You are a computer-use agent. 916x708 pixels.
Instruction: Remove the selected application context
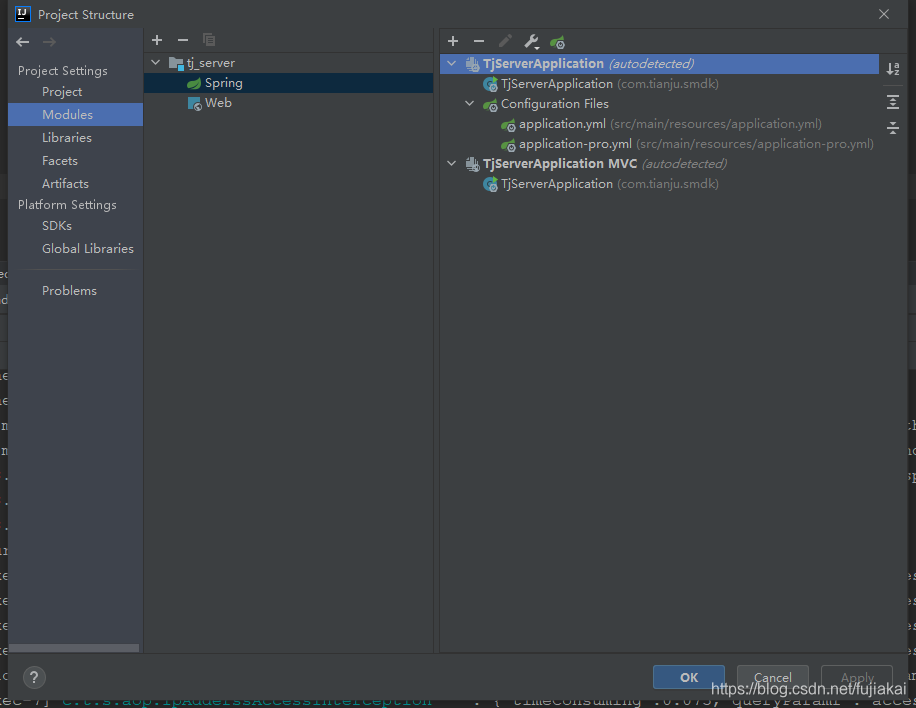(478, 41)
